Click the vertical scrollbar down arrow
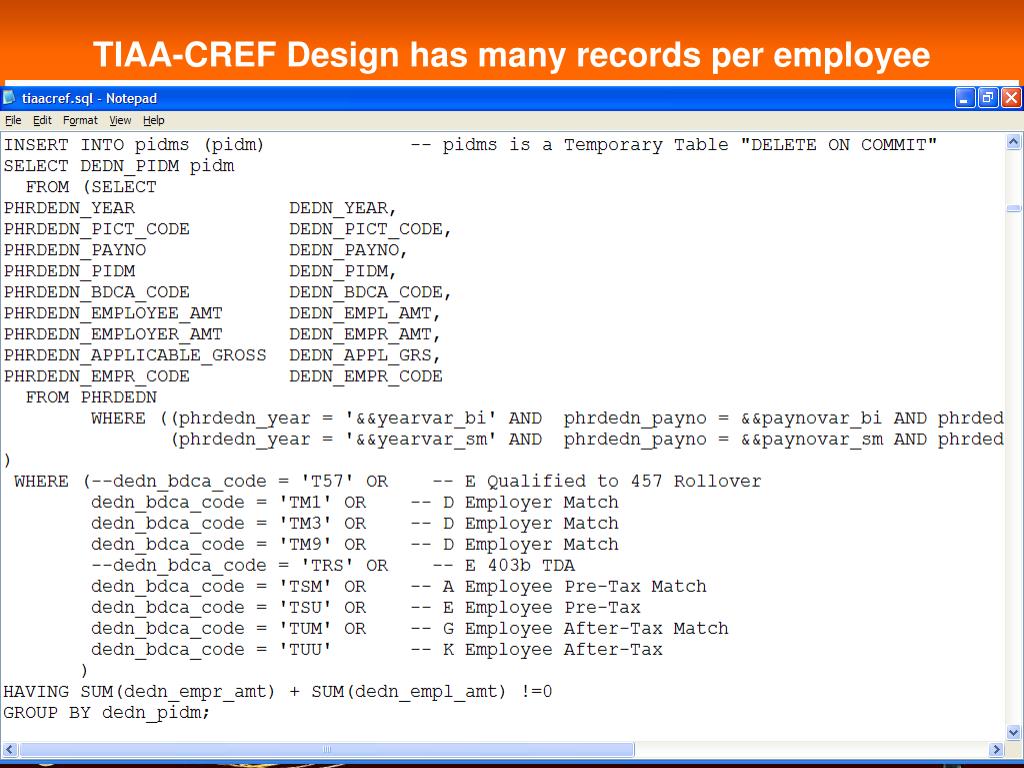The height and width of the screenshot is (768, 1024). tap(1014, 732)
